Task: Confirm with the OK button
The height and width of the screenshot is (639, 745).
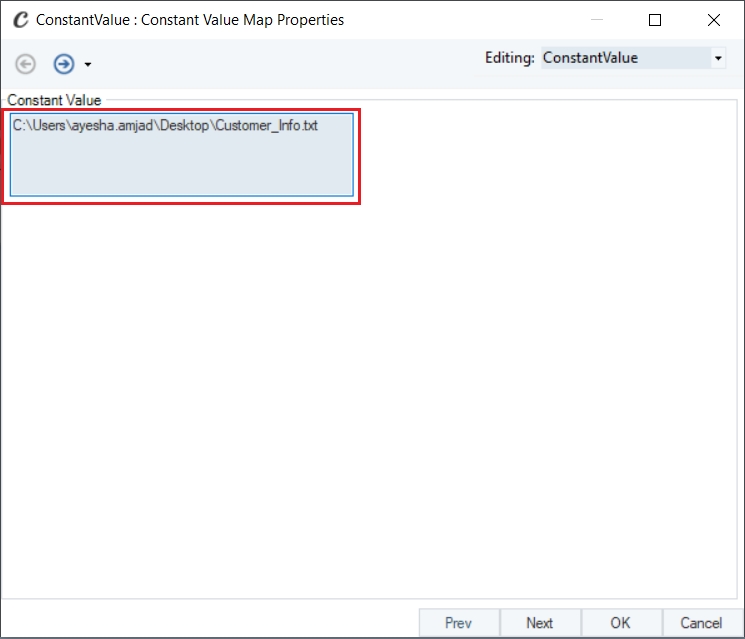Action: point(621,622)
